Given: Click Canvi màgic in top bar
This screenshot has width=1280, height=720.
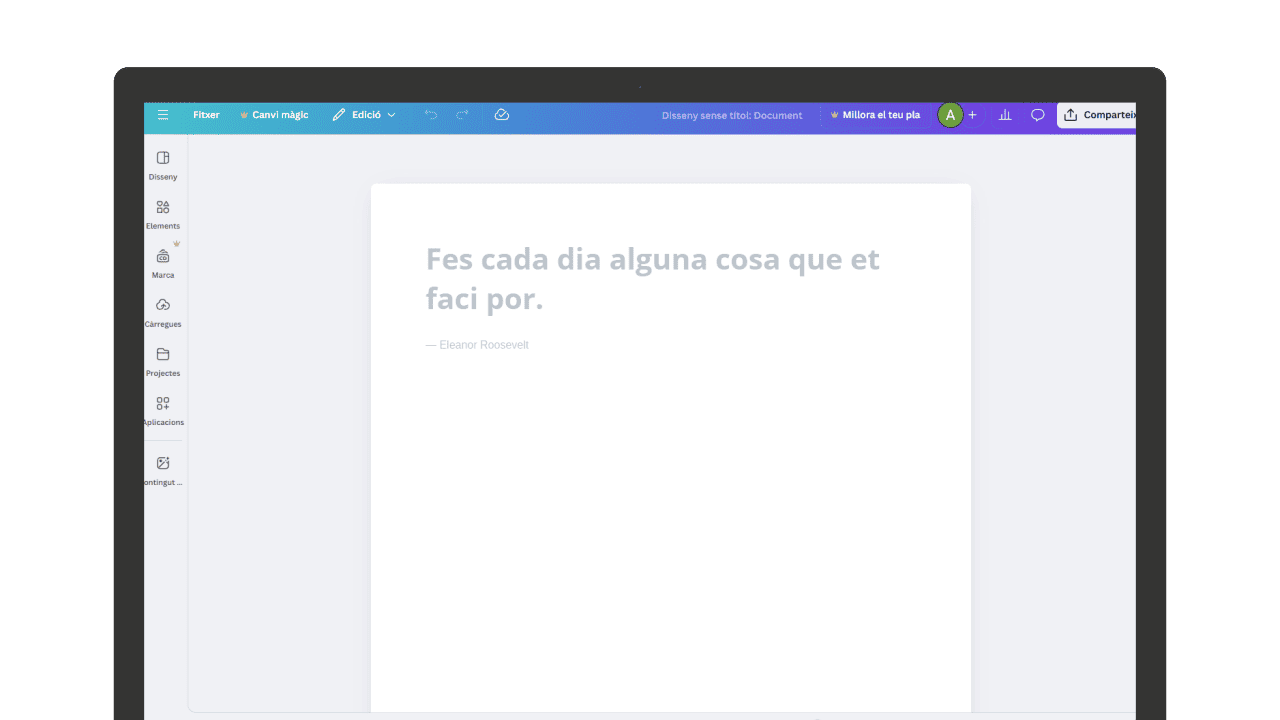Looking at the screenshot, I should 274,115.
